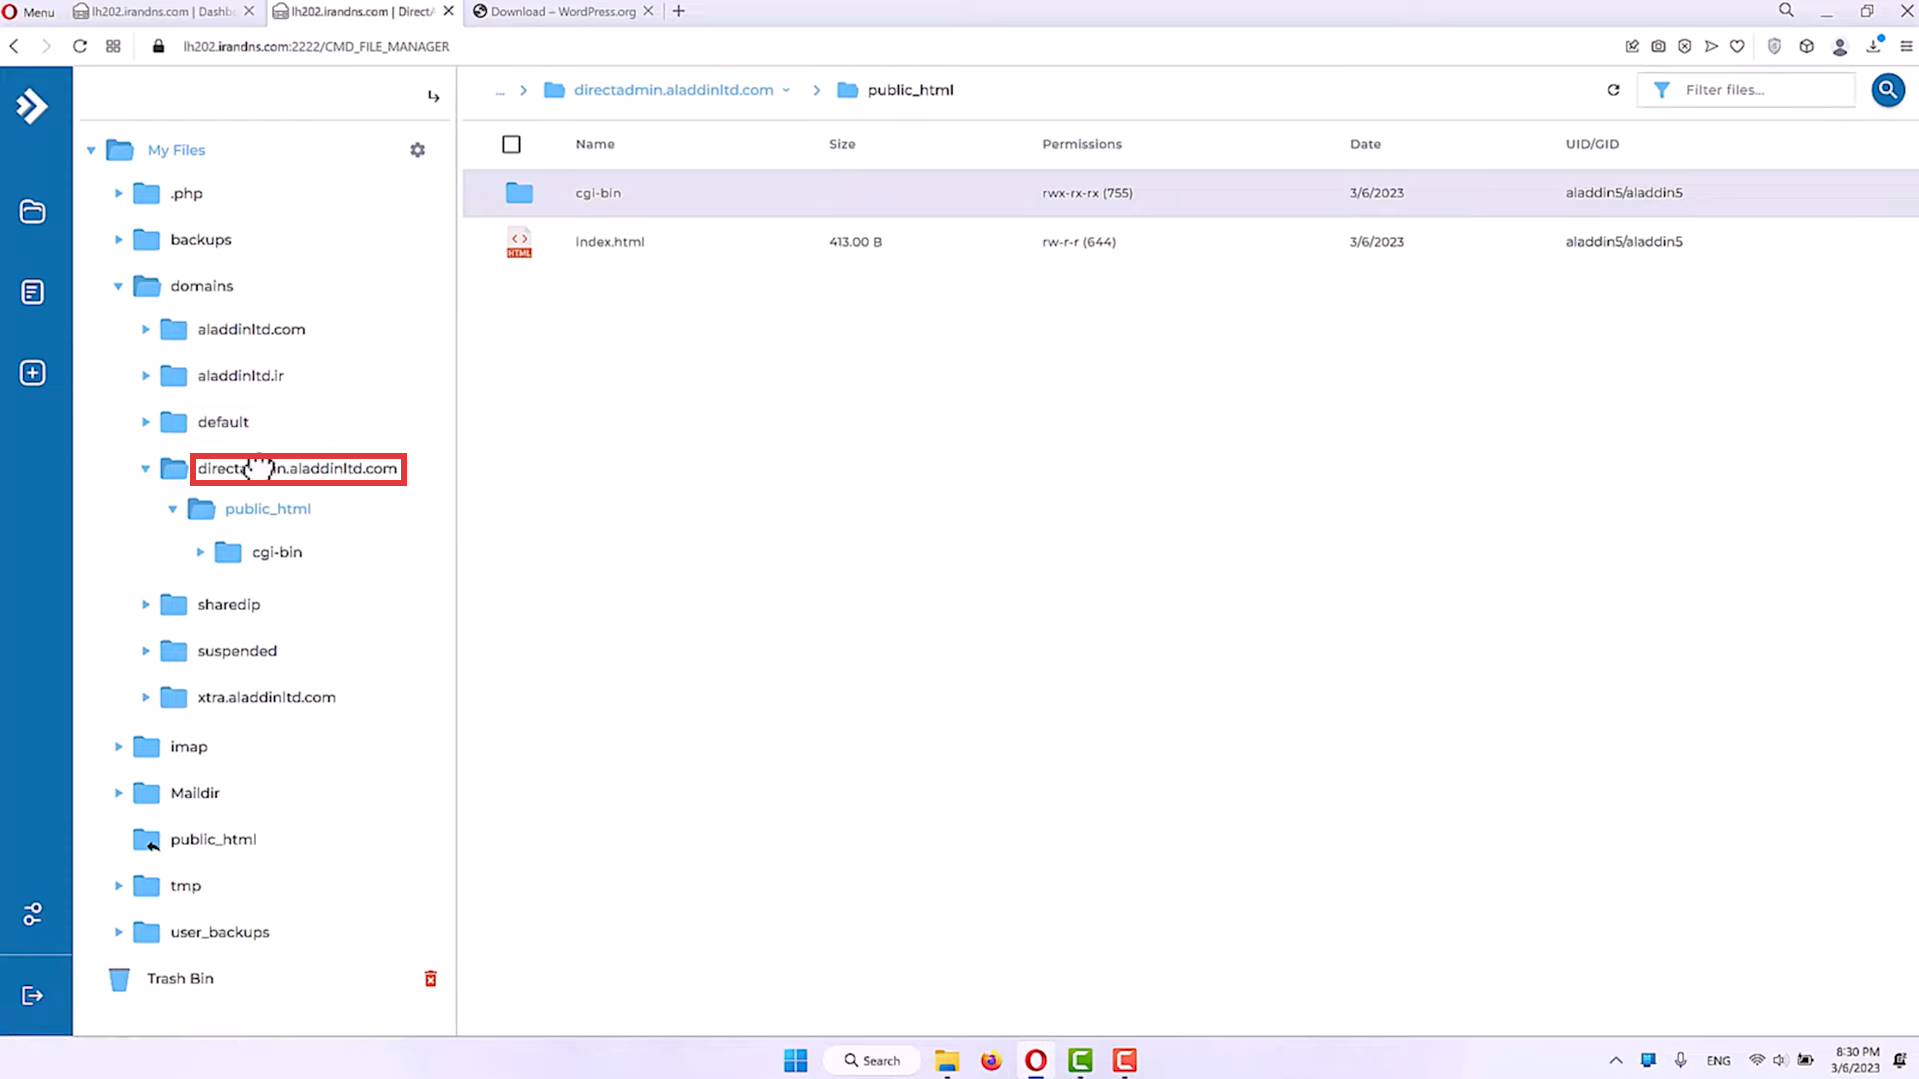Switch to the Dashboard browser tab

pos(164,11)
